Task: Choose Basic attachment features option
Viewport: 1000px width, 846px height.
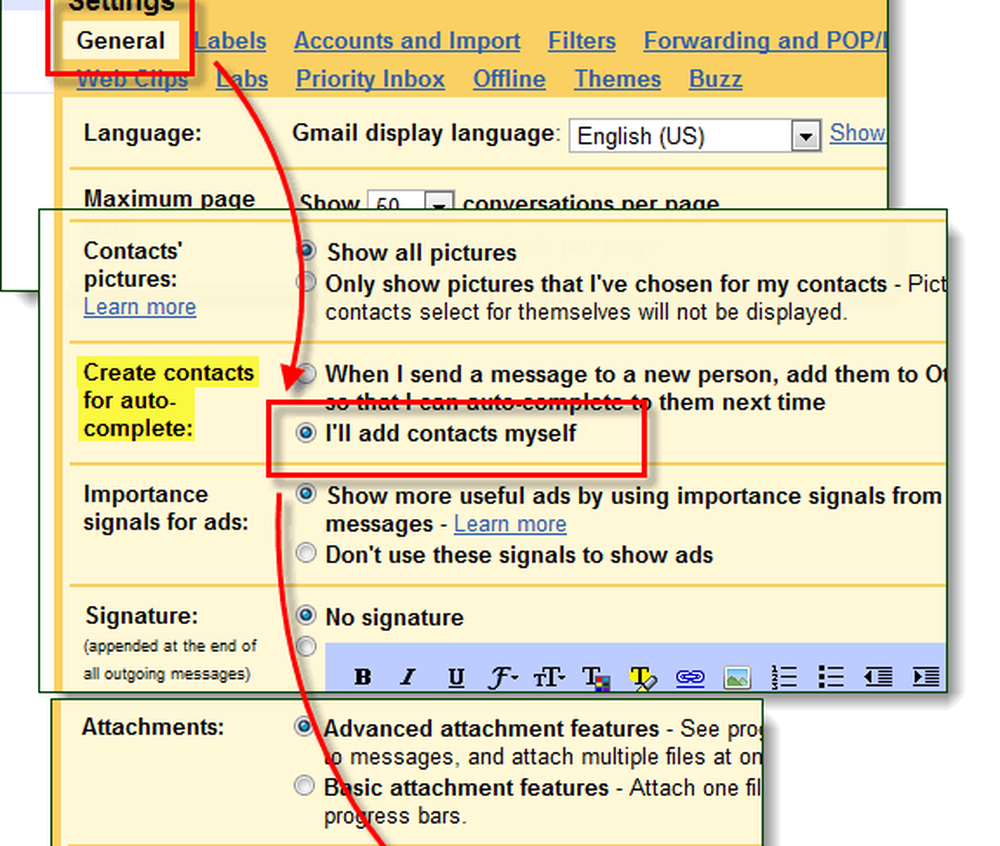Action: [304, 787]
